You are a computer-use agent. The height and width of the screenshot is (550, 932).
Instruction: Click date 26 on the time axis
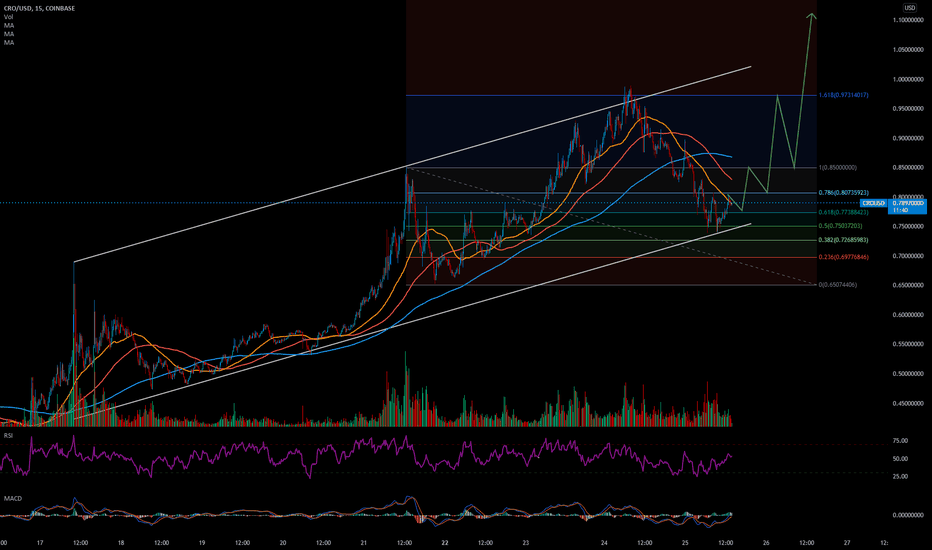point(766,542)
